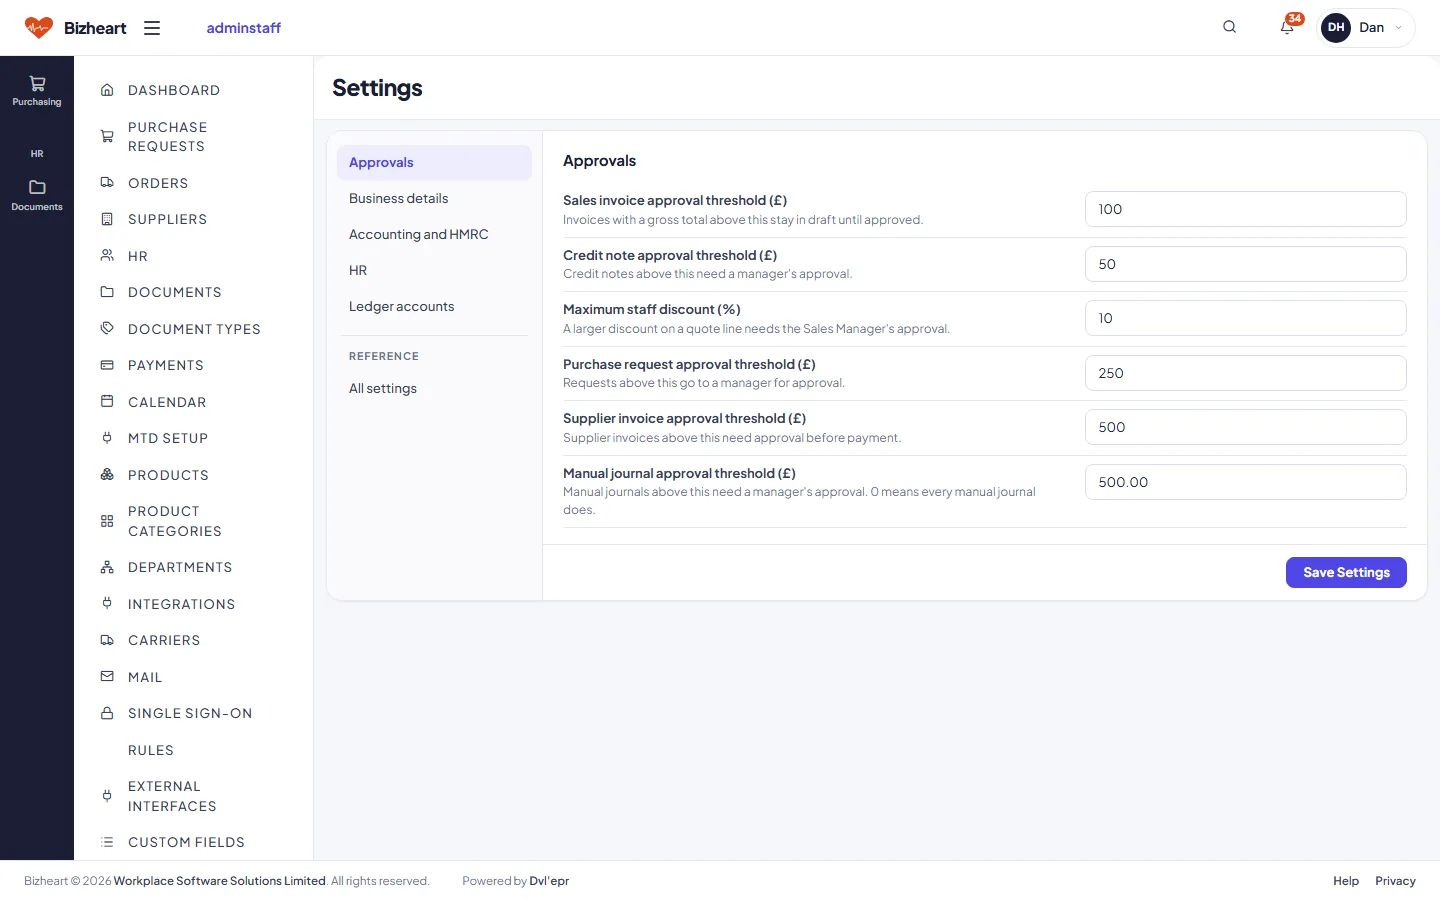Open All settings reference item
The width and height of the screenshot is (1440, 900).
click(x=434, y=388)
